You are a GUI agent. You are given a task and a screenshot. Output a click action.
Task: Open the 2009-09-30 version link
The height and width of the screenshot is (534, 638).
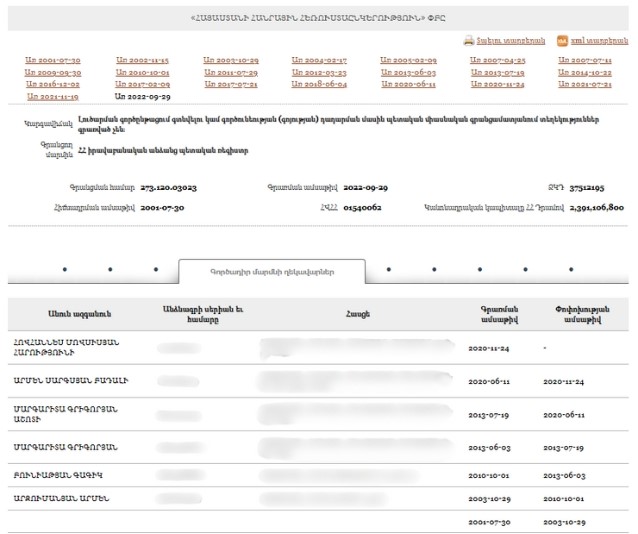coord(52,73)
